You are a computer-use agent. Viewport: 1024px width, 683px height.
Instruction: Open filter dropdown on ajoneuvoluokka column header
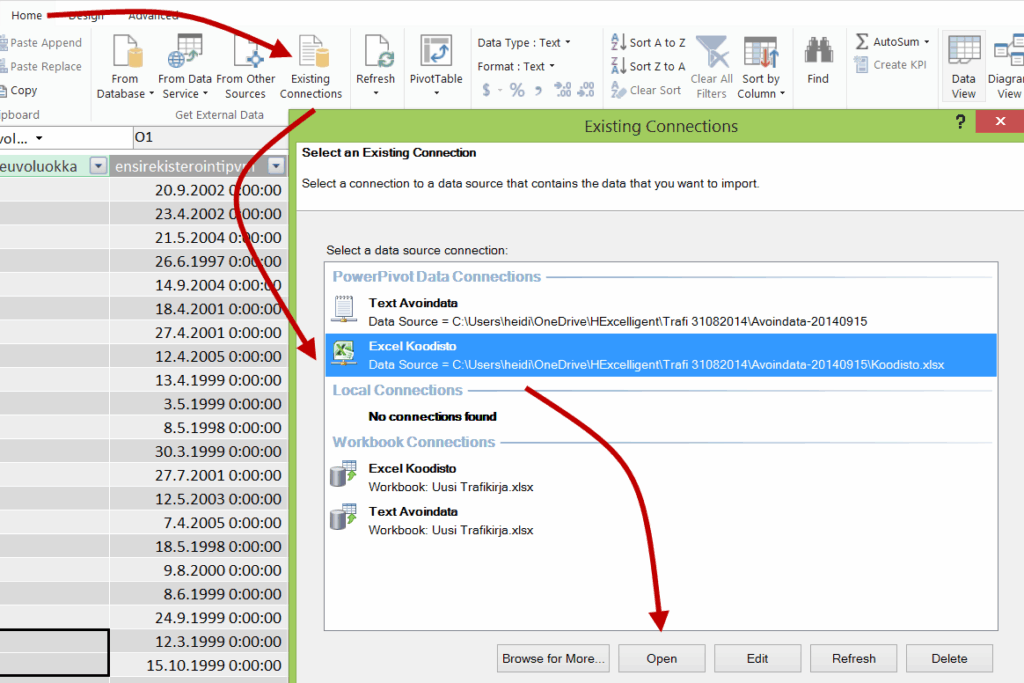point(98,167)
